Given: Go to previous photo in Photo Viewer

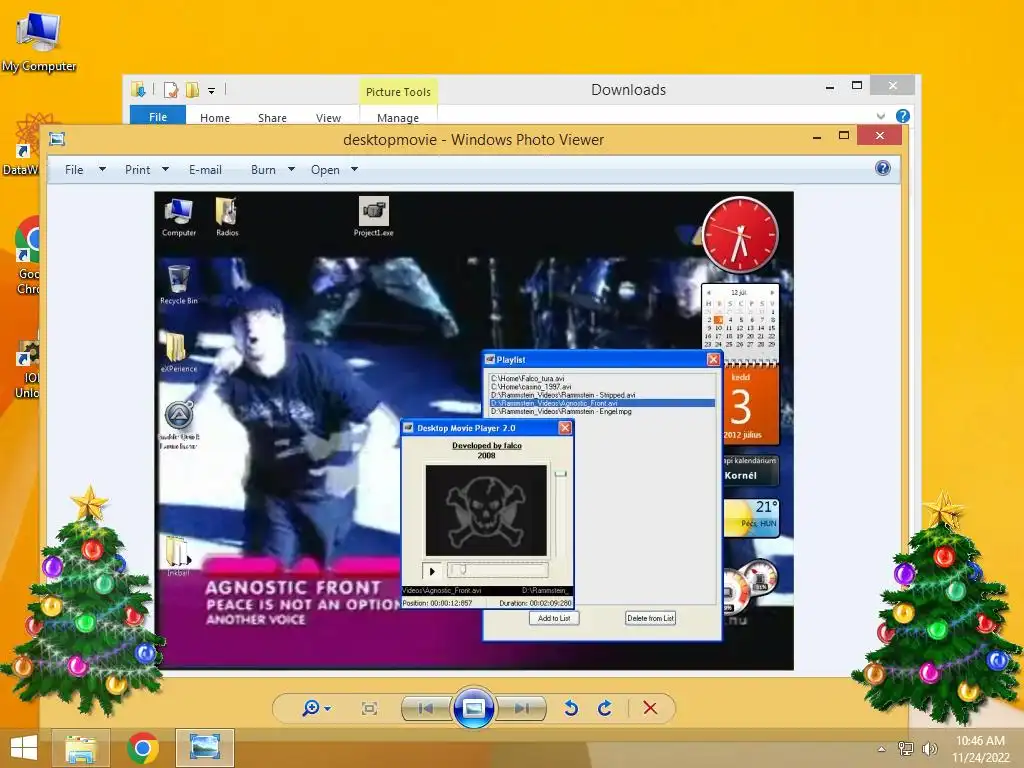Looking at the screenshot, I should [x=426, y=709].
